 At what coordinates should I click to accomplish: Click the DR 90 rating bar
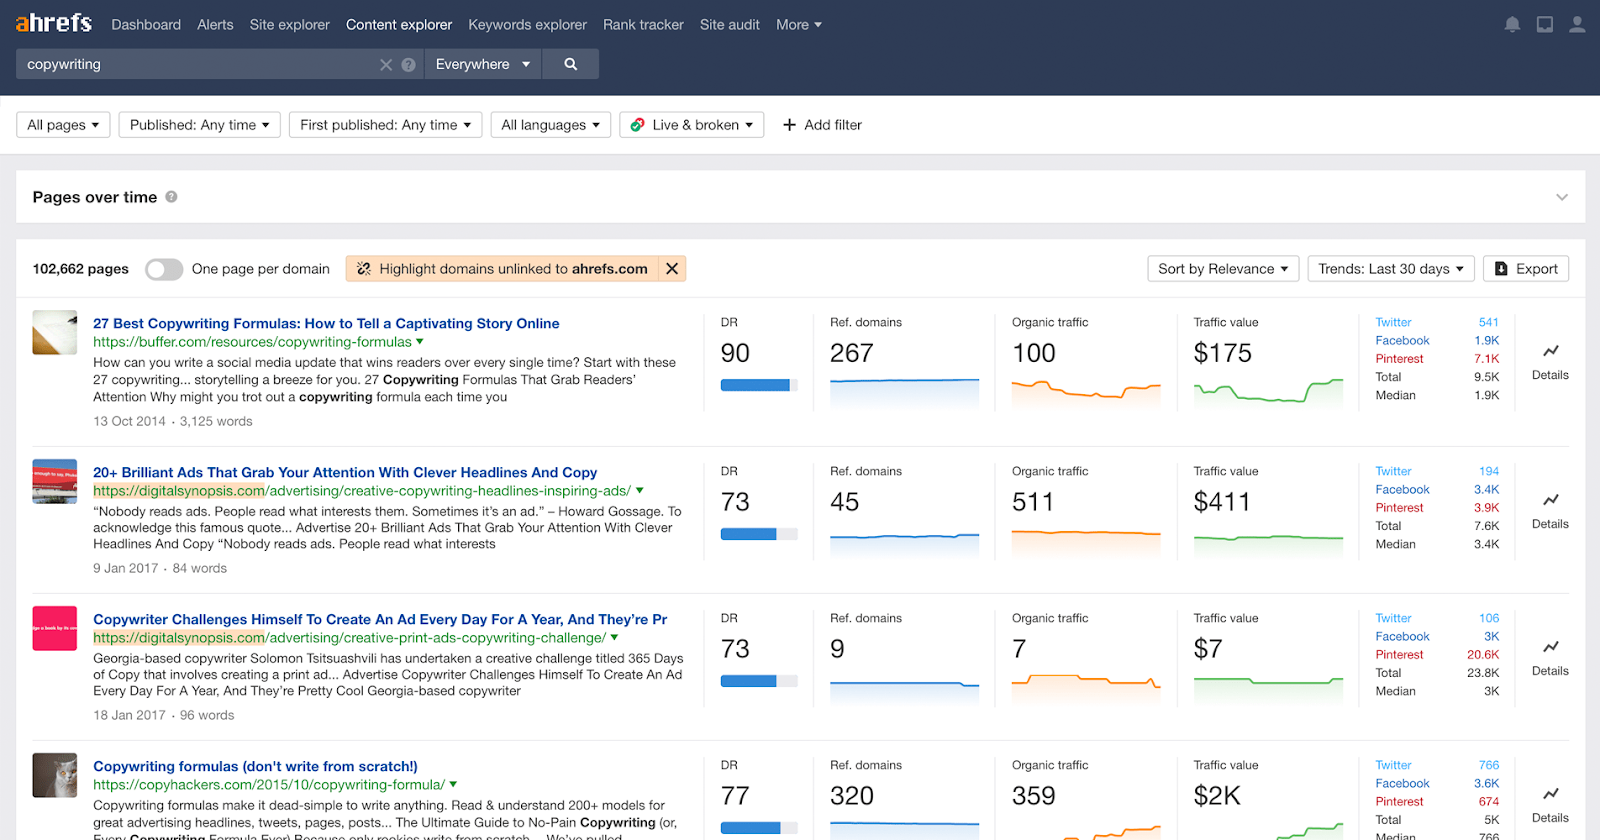(758, 385)
